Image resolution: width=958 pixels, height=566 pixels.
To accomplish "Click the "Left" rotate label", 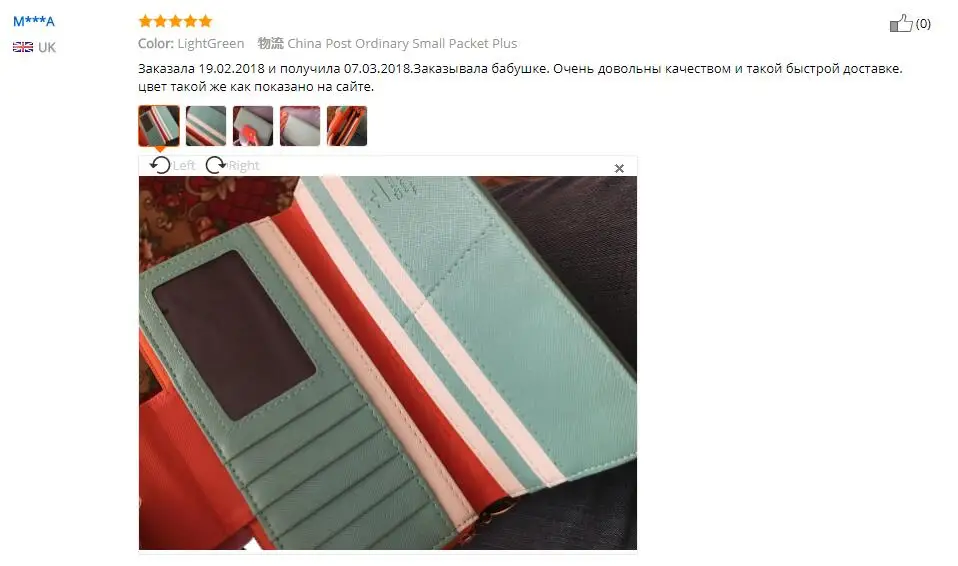I will 184,166.
